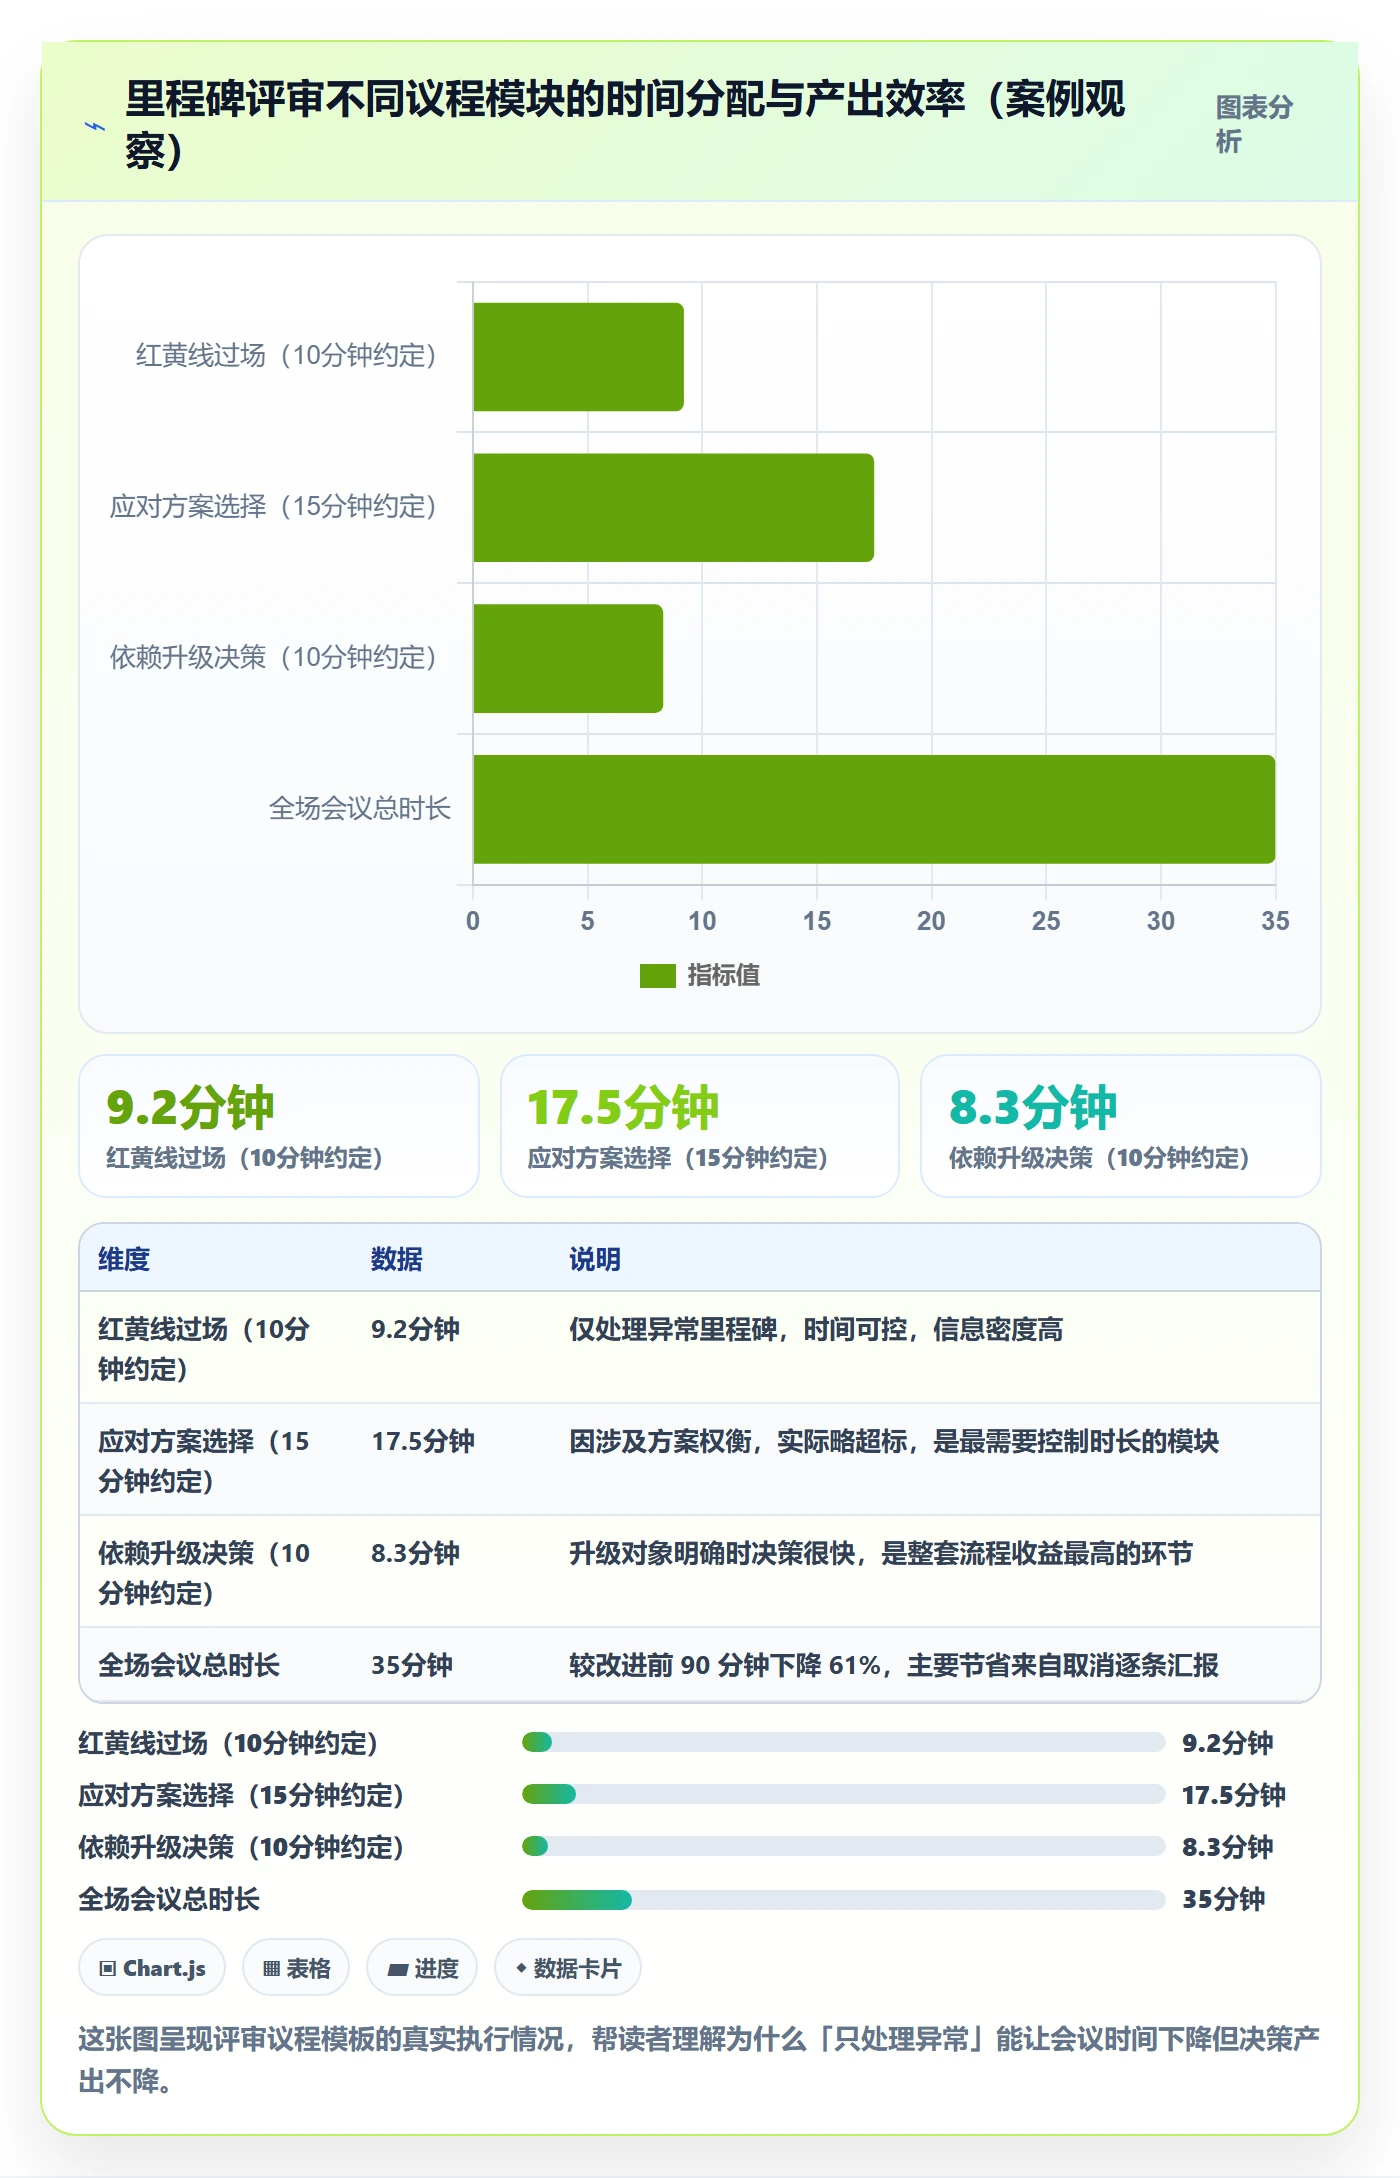Screen dimensions: 1400x2178
Task: Click the table's "全场会议总时长" dimension cell
Action: 189,1665
